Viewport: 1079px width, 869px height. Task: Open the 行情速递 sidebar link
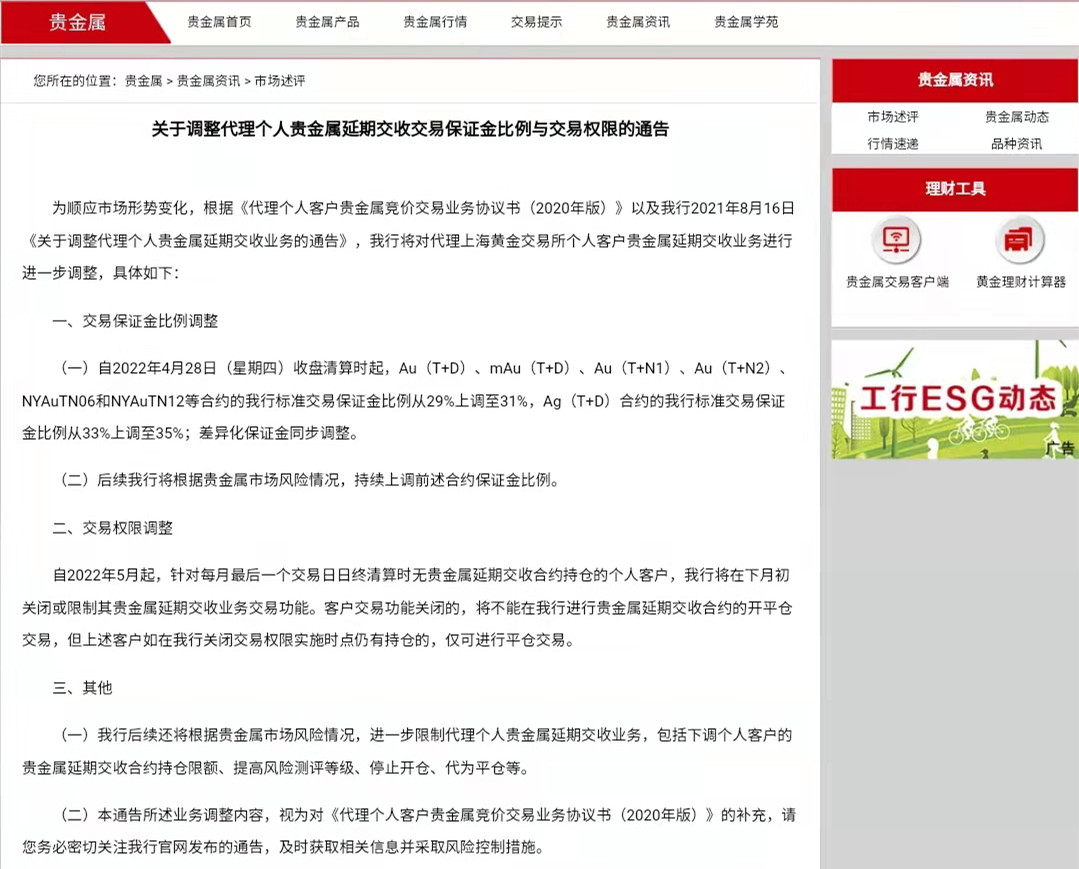point(892,144)
